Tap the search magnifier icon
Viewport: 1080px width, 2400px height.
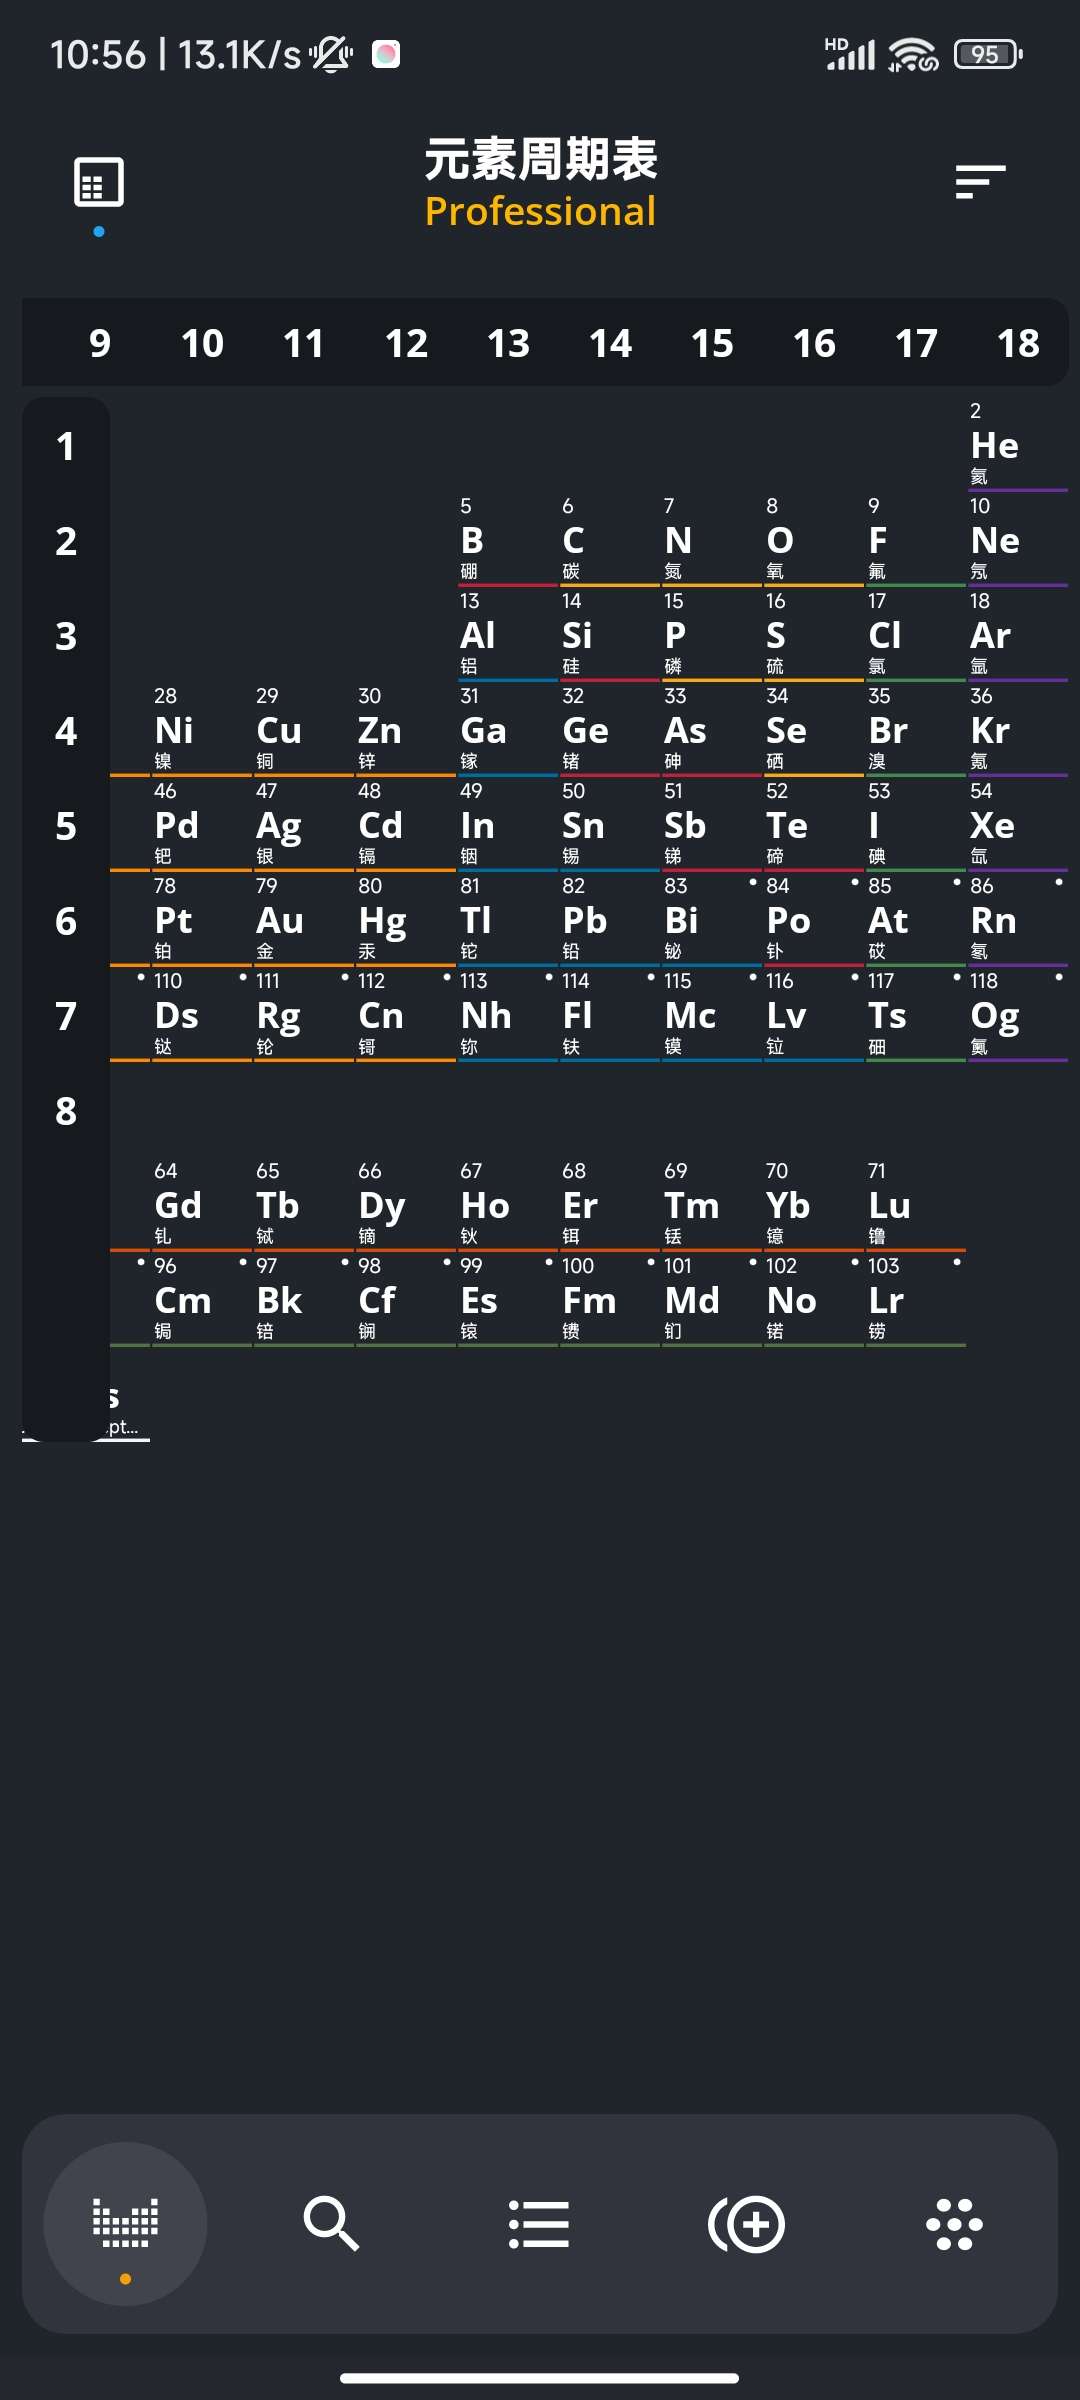click(331, 2224)
